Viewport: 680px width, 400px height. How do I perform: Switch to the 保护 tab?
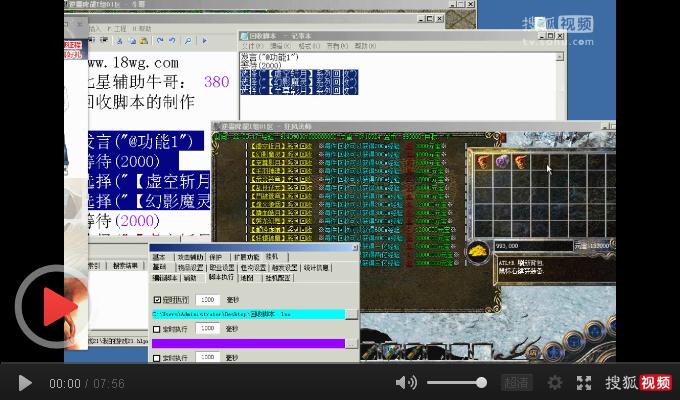pyautogui.click(x=216, y=257)
